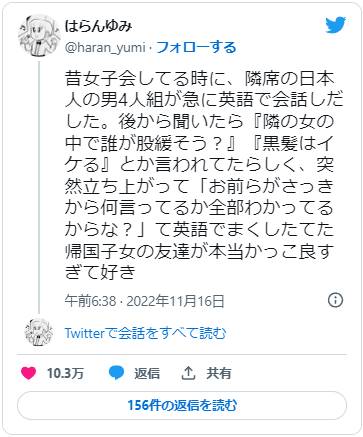Click the 156件の返信を読む button
Screen dimensions: 363x437
click(x=182, y=405)
